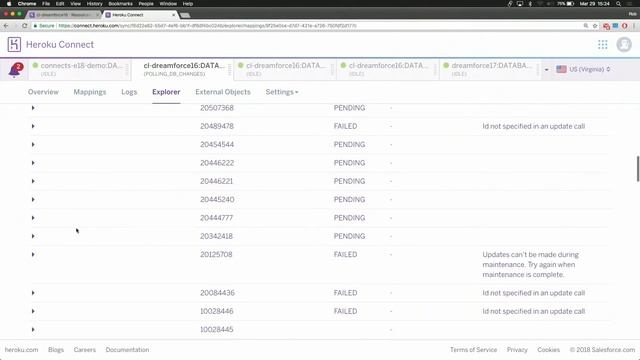Open the Documentation footer link
The image size is (640, 360).
[127, 350]
